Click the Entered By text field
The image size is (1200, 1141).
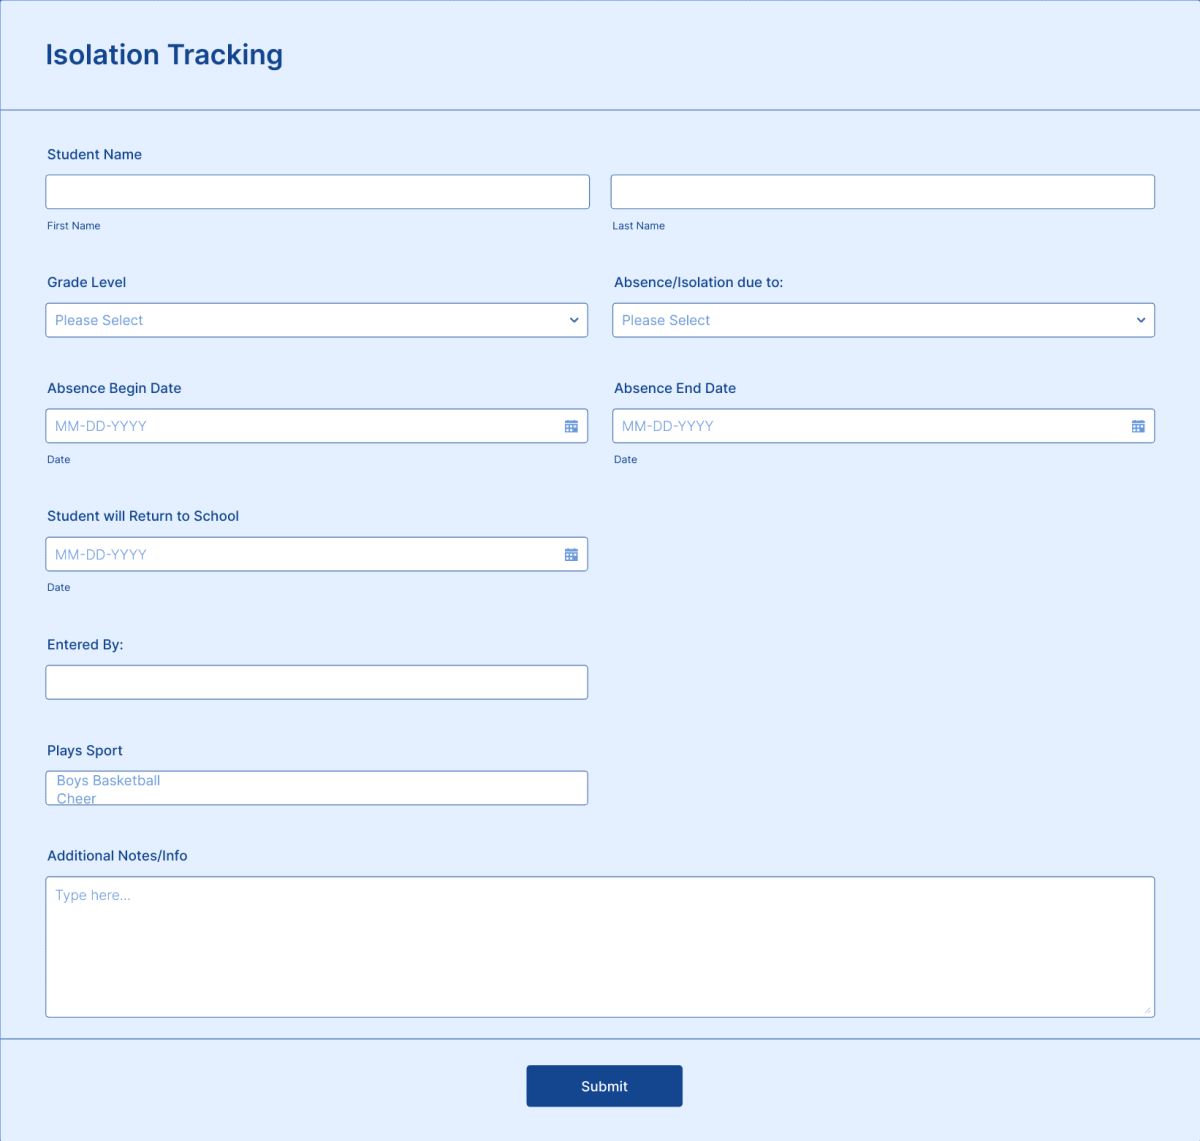click(x=317, y=682)
